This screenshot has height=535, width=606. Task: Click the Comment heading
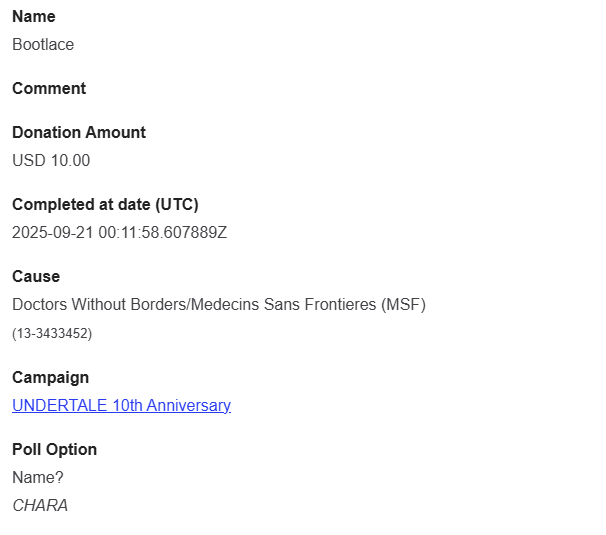(49, 89)
